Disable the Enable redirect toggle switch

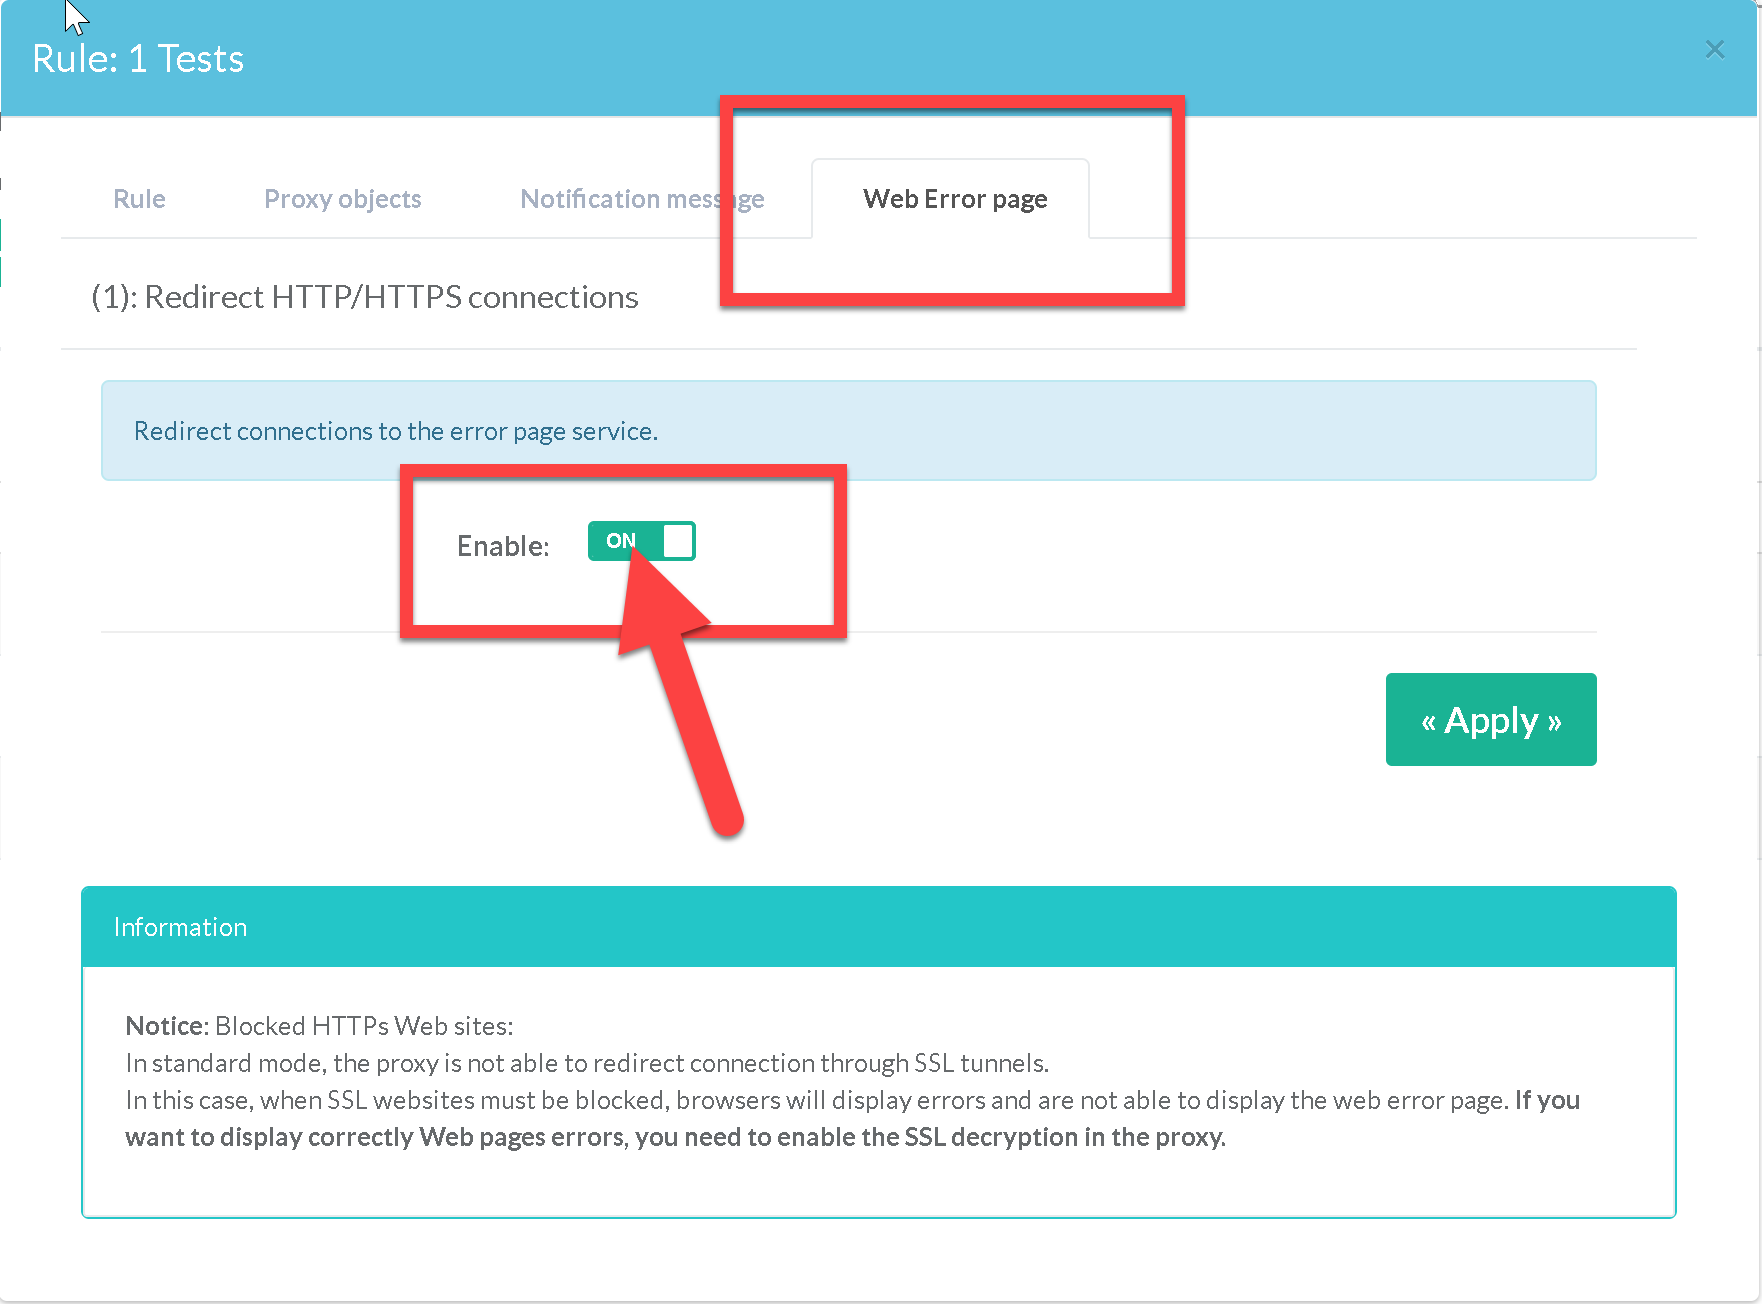[641, 541]
